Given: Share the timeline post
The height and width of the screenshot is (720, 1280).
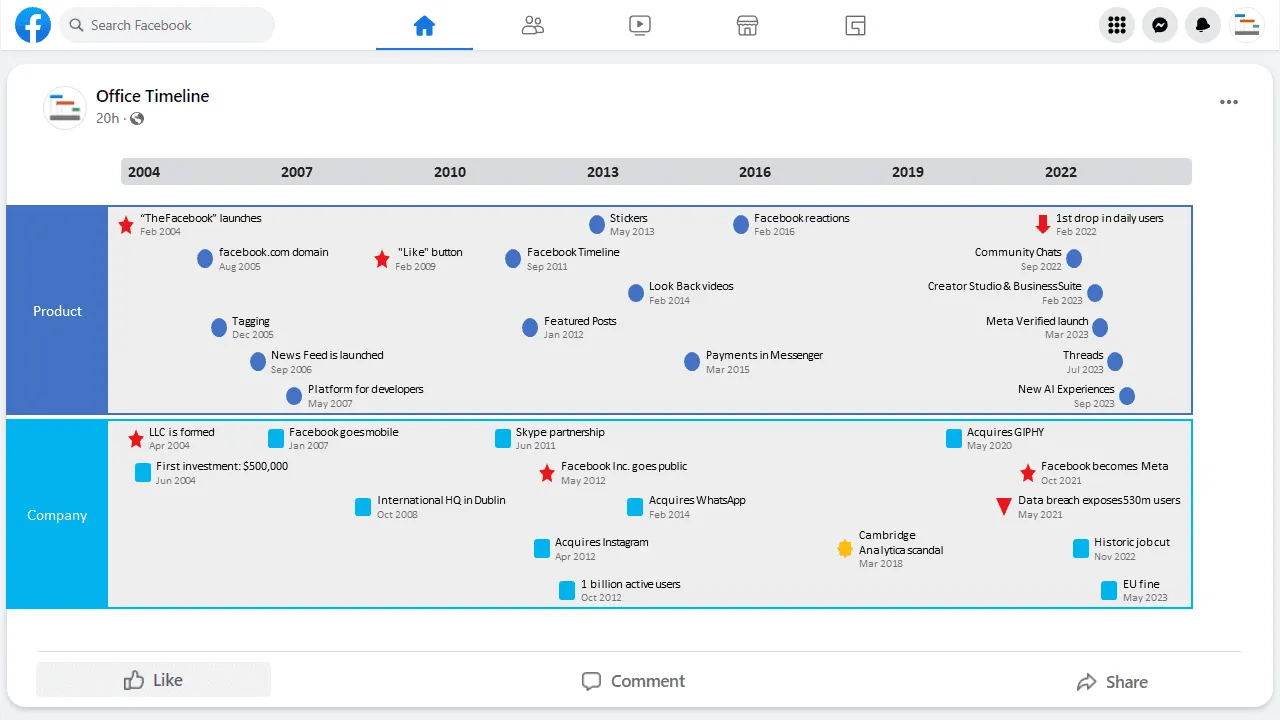Looking at the screenshot, I should coord(1112,681).
